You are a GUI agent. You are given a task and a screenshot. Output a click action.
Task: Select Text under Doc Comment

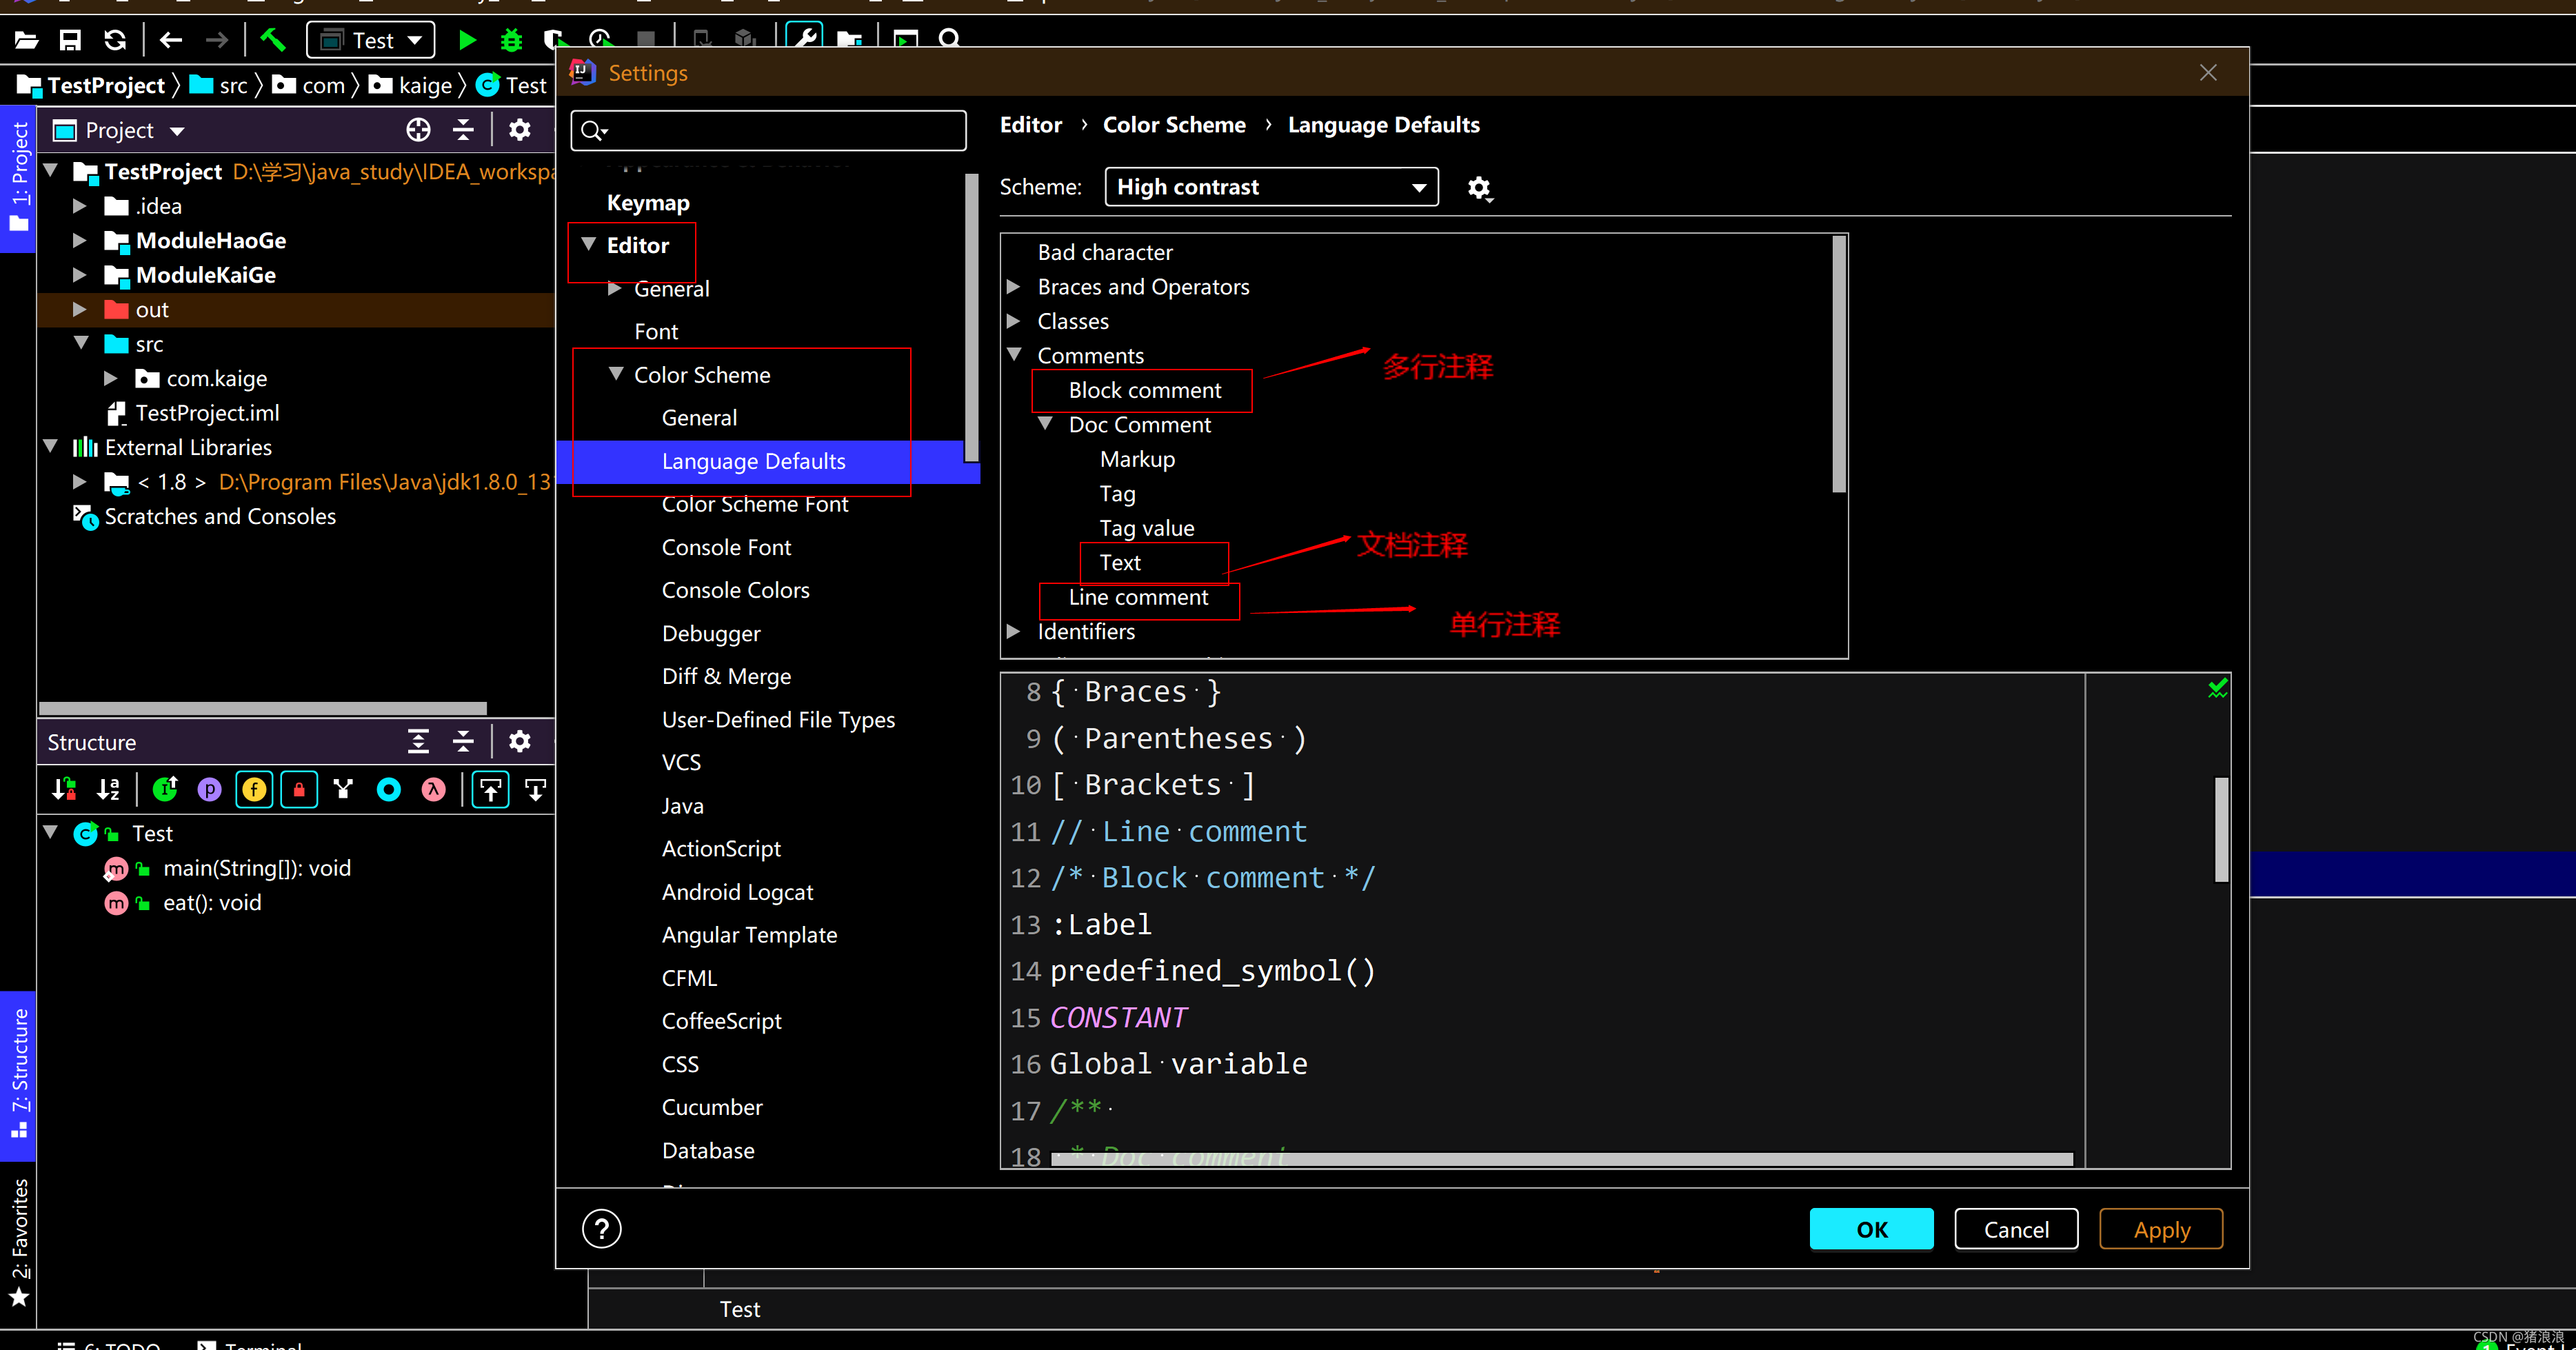coord(1120,562)
